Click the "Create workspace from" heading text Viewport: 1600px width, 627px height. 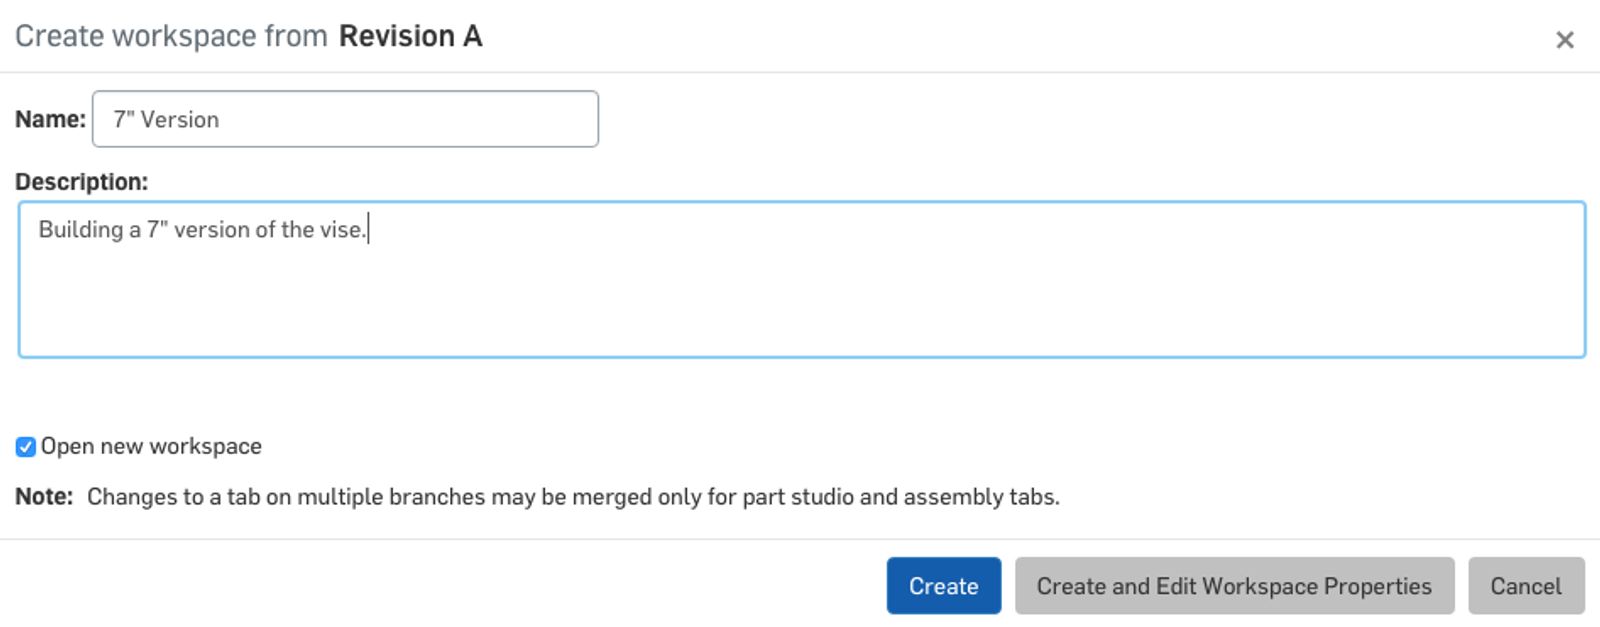point(171,37)
